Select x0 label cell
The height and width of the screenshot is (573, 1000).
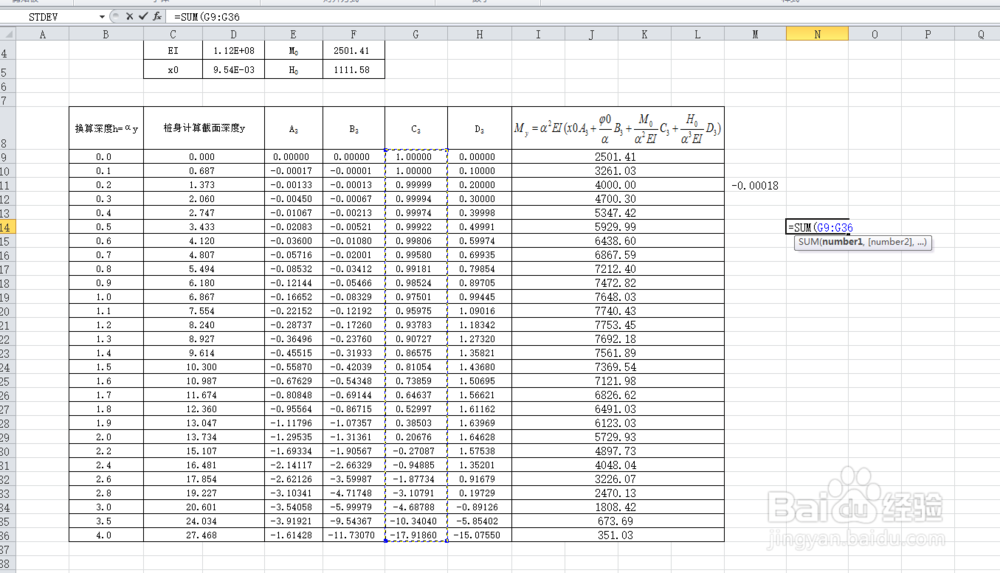[x=173, y=70]
